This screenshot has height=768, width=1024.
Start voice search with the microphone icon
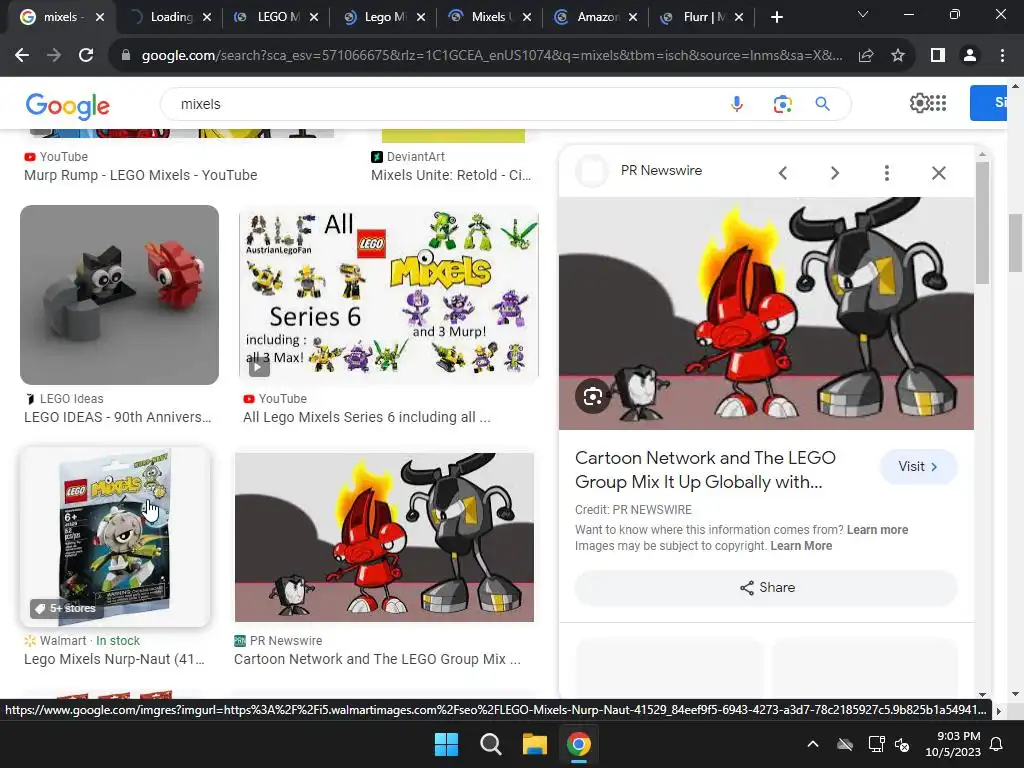coord(737,104)
